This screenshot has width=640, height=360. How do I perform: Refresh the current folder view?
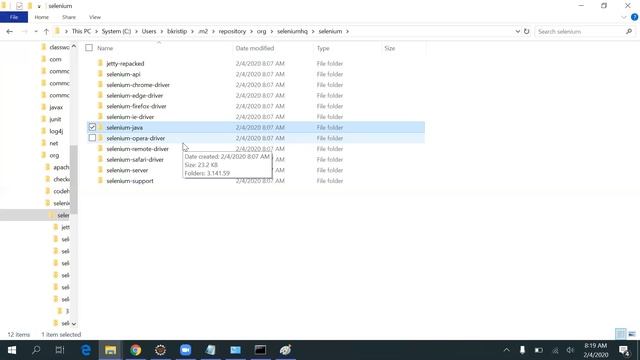(527, 31)
